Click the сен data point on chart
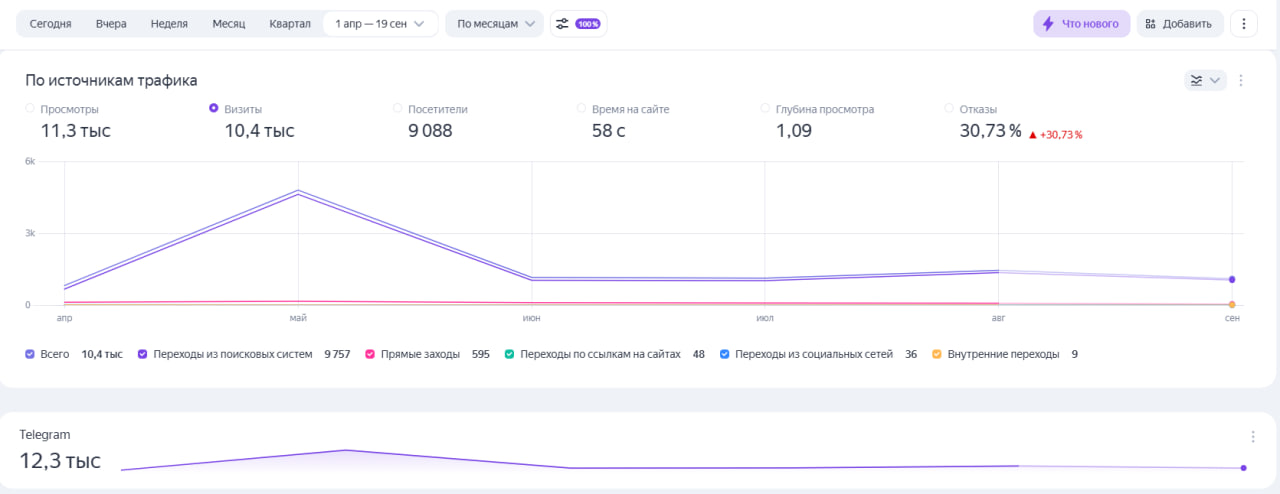The width and height of the screenshot is (1280, 494). click(x=1232, y=280)
